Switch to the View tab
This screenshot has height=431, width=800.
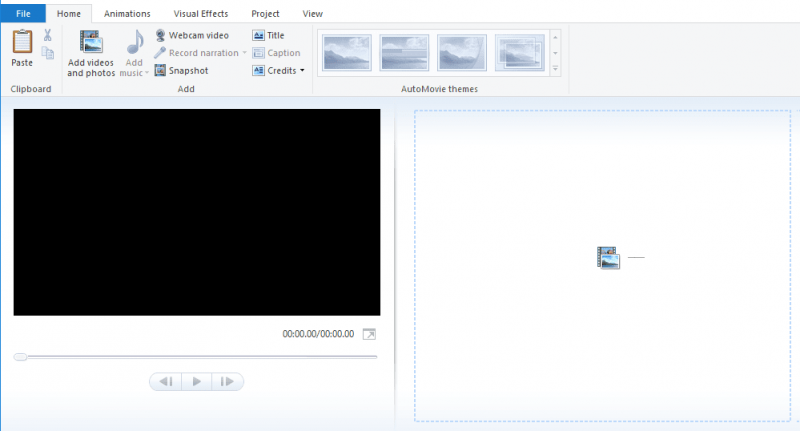(x=312, y=14)
